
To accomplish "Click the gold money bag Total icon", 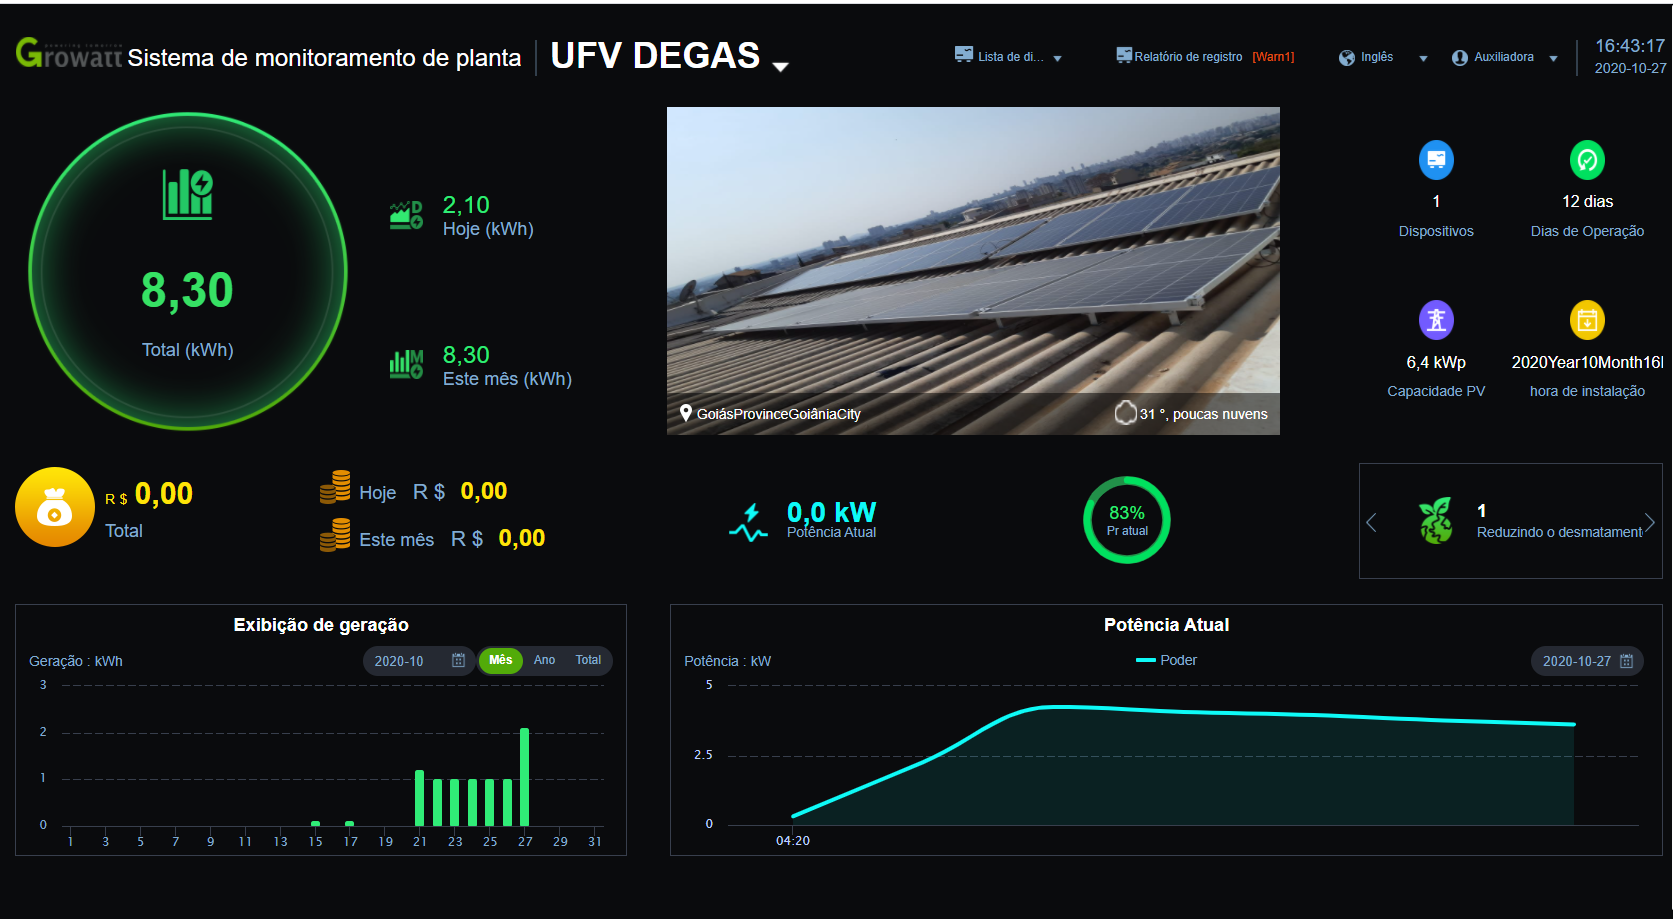I will [x=55, y=507].
